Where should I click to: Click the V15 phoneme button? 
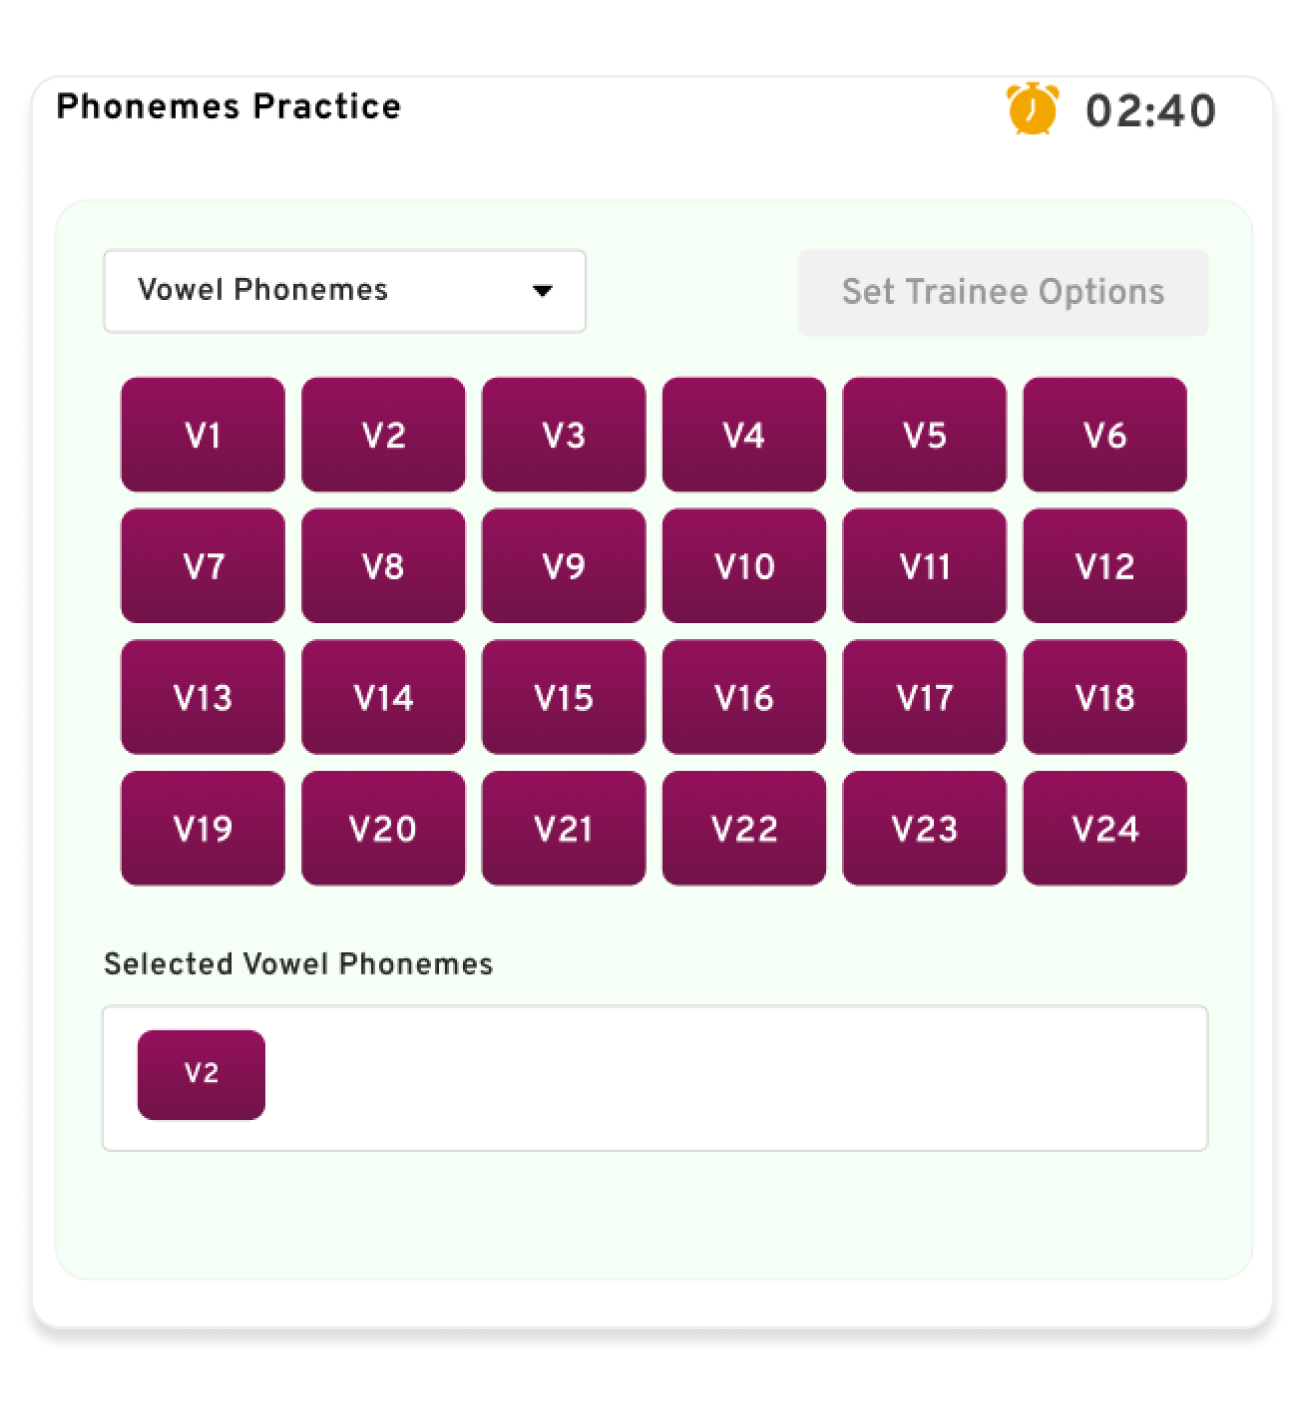[564, 697]
